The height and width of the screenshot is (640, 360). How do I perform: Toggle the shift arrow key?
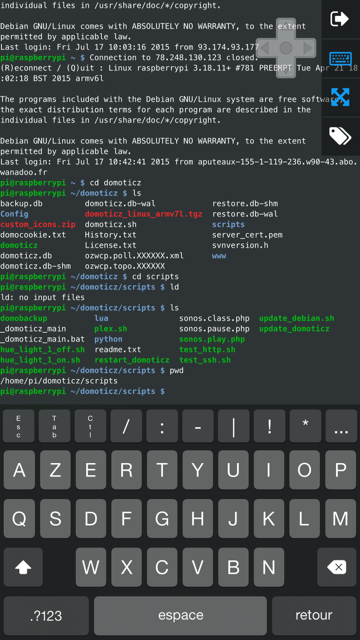point(23,567)
